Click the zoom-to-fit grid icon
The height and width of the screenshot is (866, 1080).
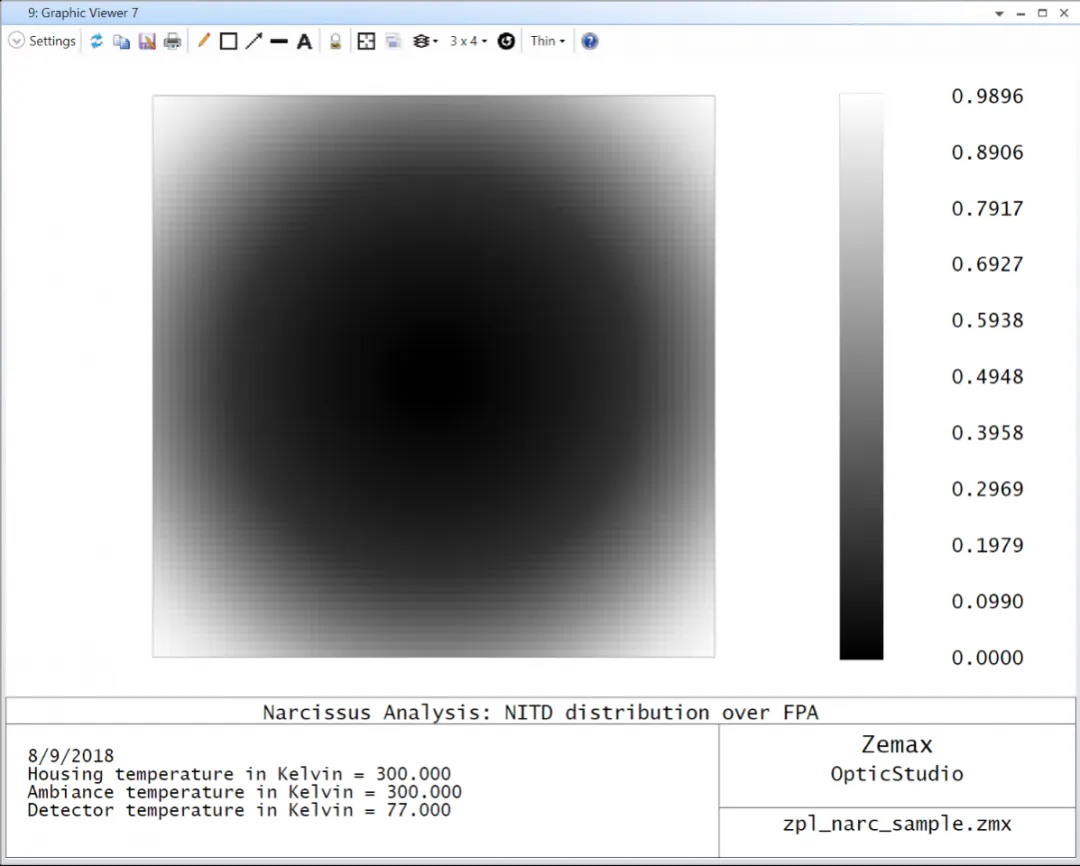pos(366,41)
